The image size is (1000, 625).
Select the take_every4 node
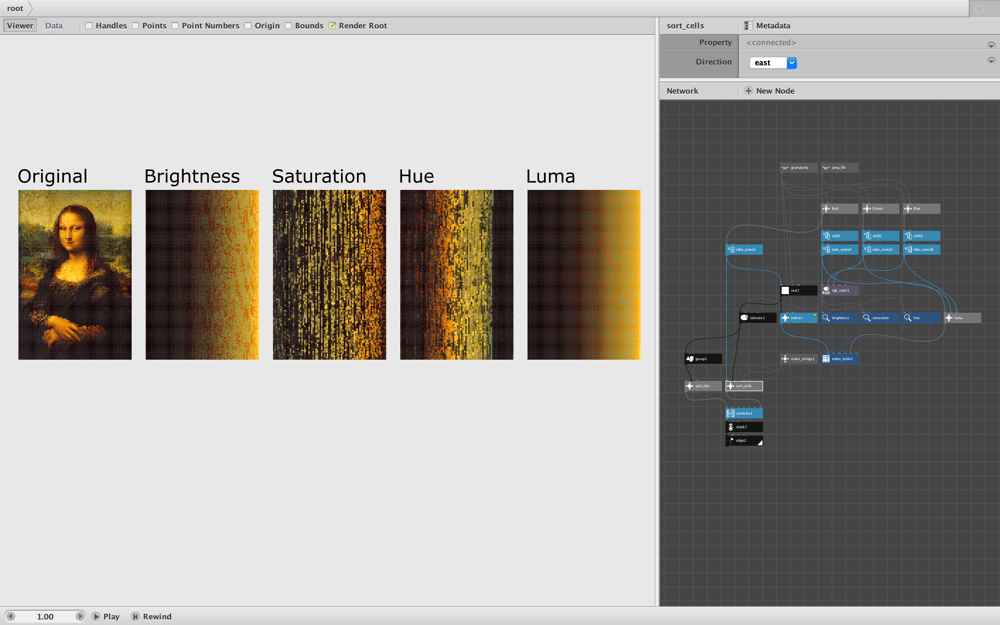click(x=839, y=249)
